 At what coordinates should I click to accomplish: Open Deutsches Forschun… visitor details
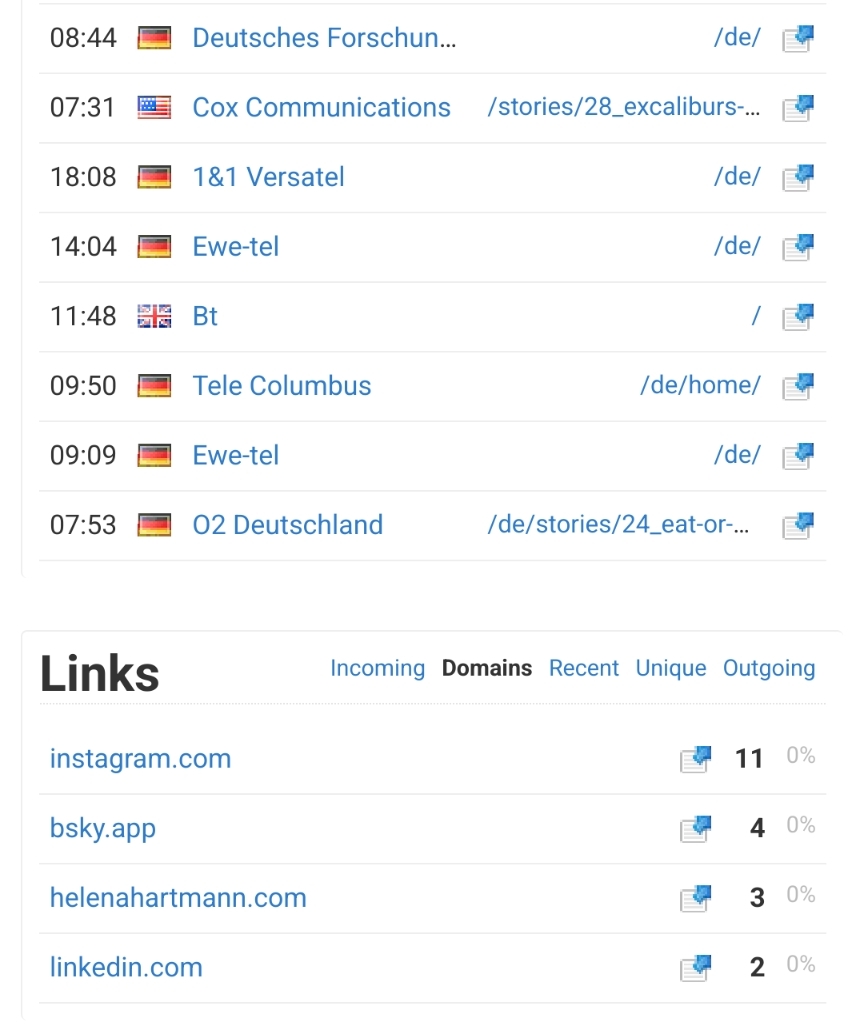point(324,38)
